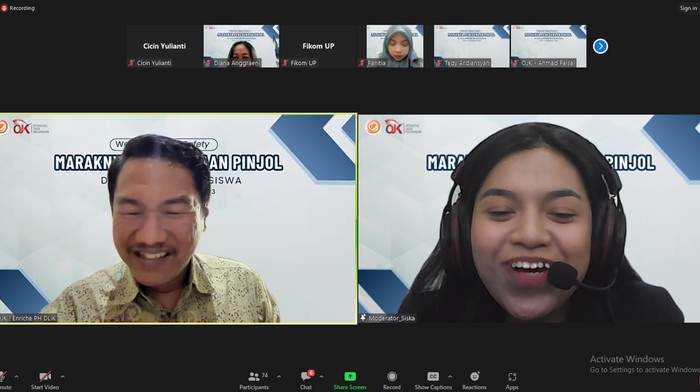Screen dimensions: 700x392
Task: Select Cicin Yulianti participant tile
Action: 164,46
